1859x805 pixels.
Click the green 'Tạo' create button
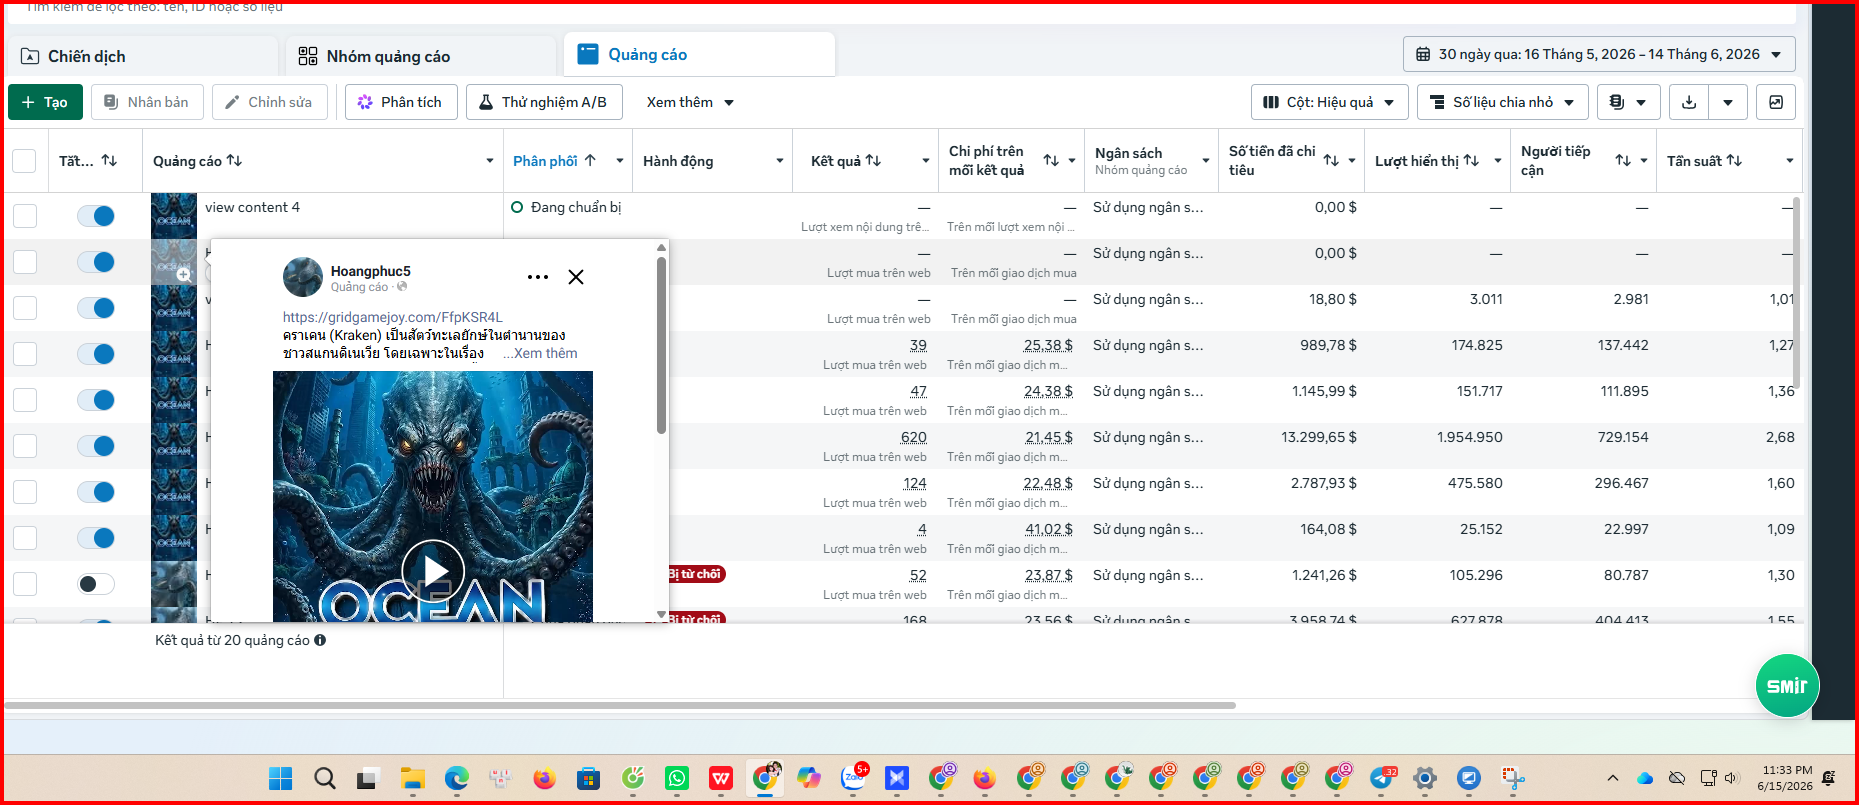click(x=45, y=102)
